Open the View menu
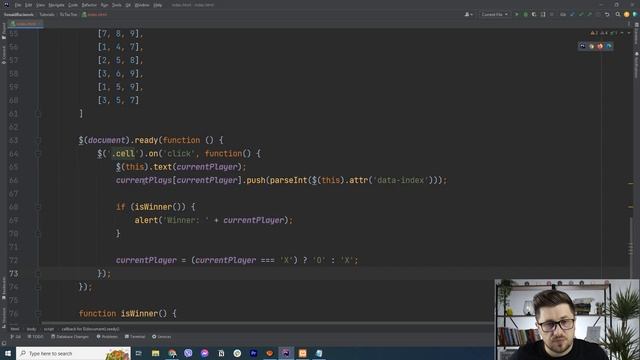Screen dimensions: 640x360 point(40,5)
